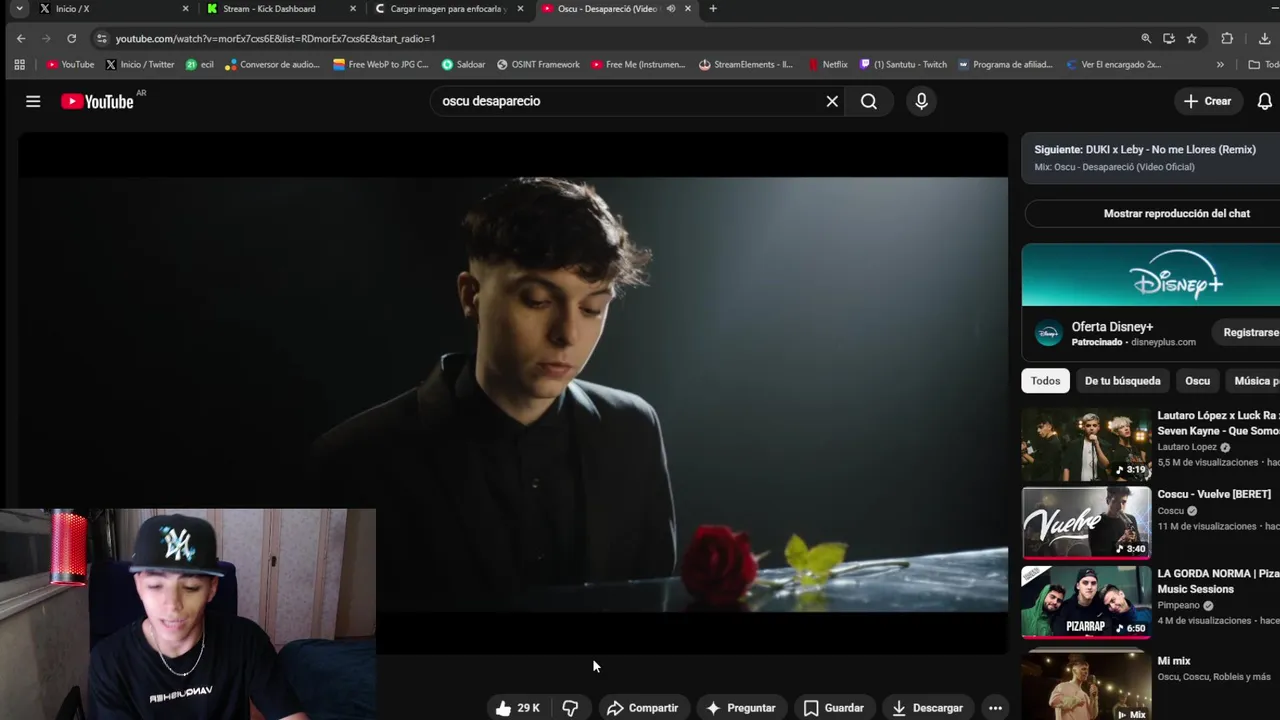Image resolution: width=1280 pixels, height=720 pixels.
Task: Open zoom magnifier in address bar
Action: pos(1146,38)
